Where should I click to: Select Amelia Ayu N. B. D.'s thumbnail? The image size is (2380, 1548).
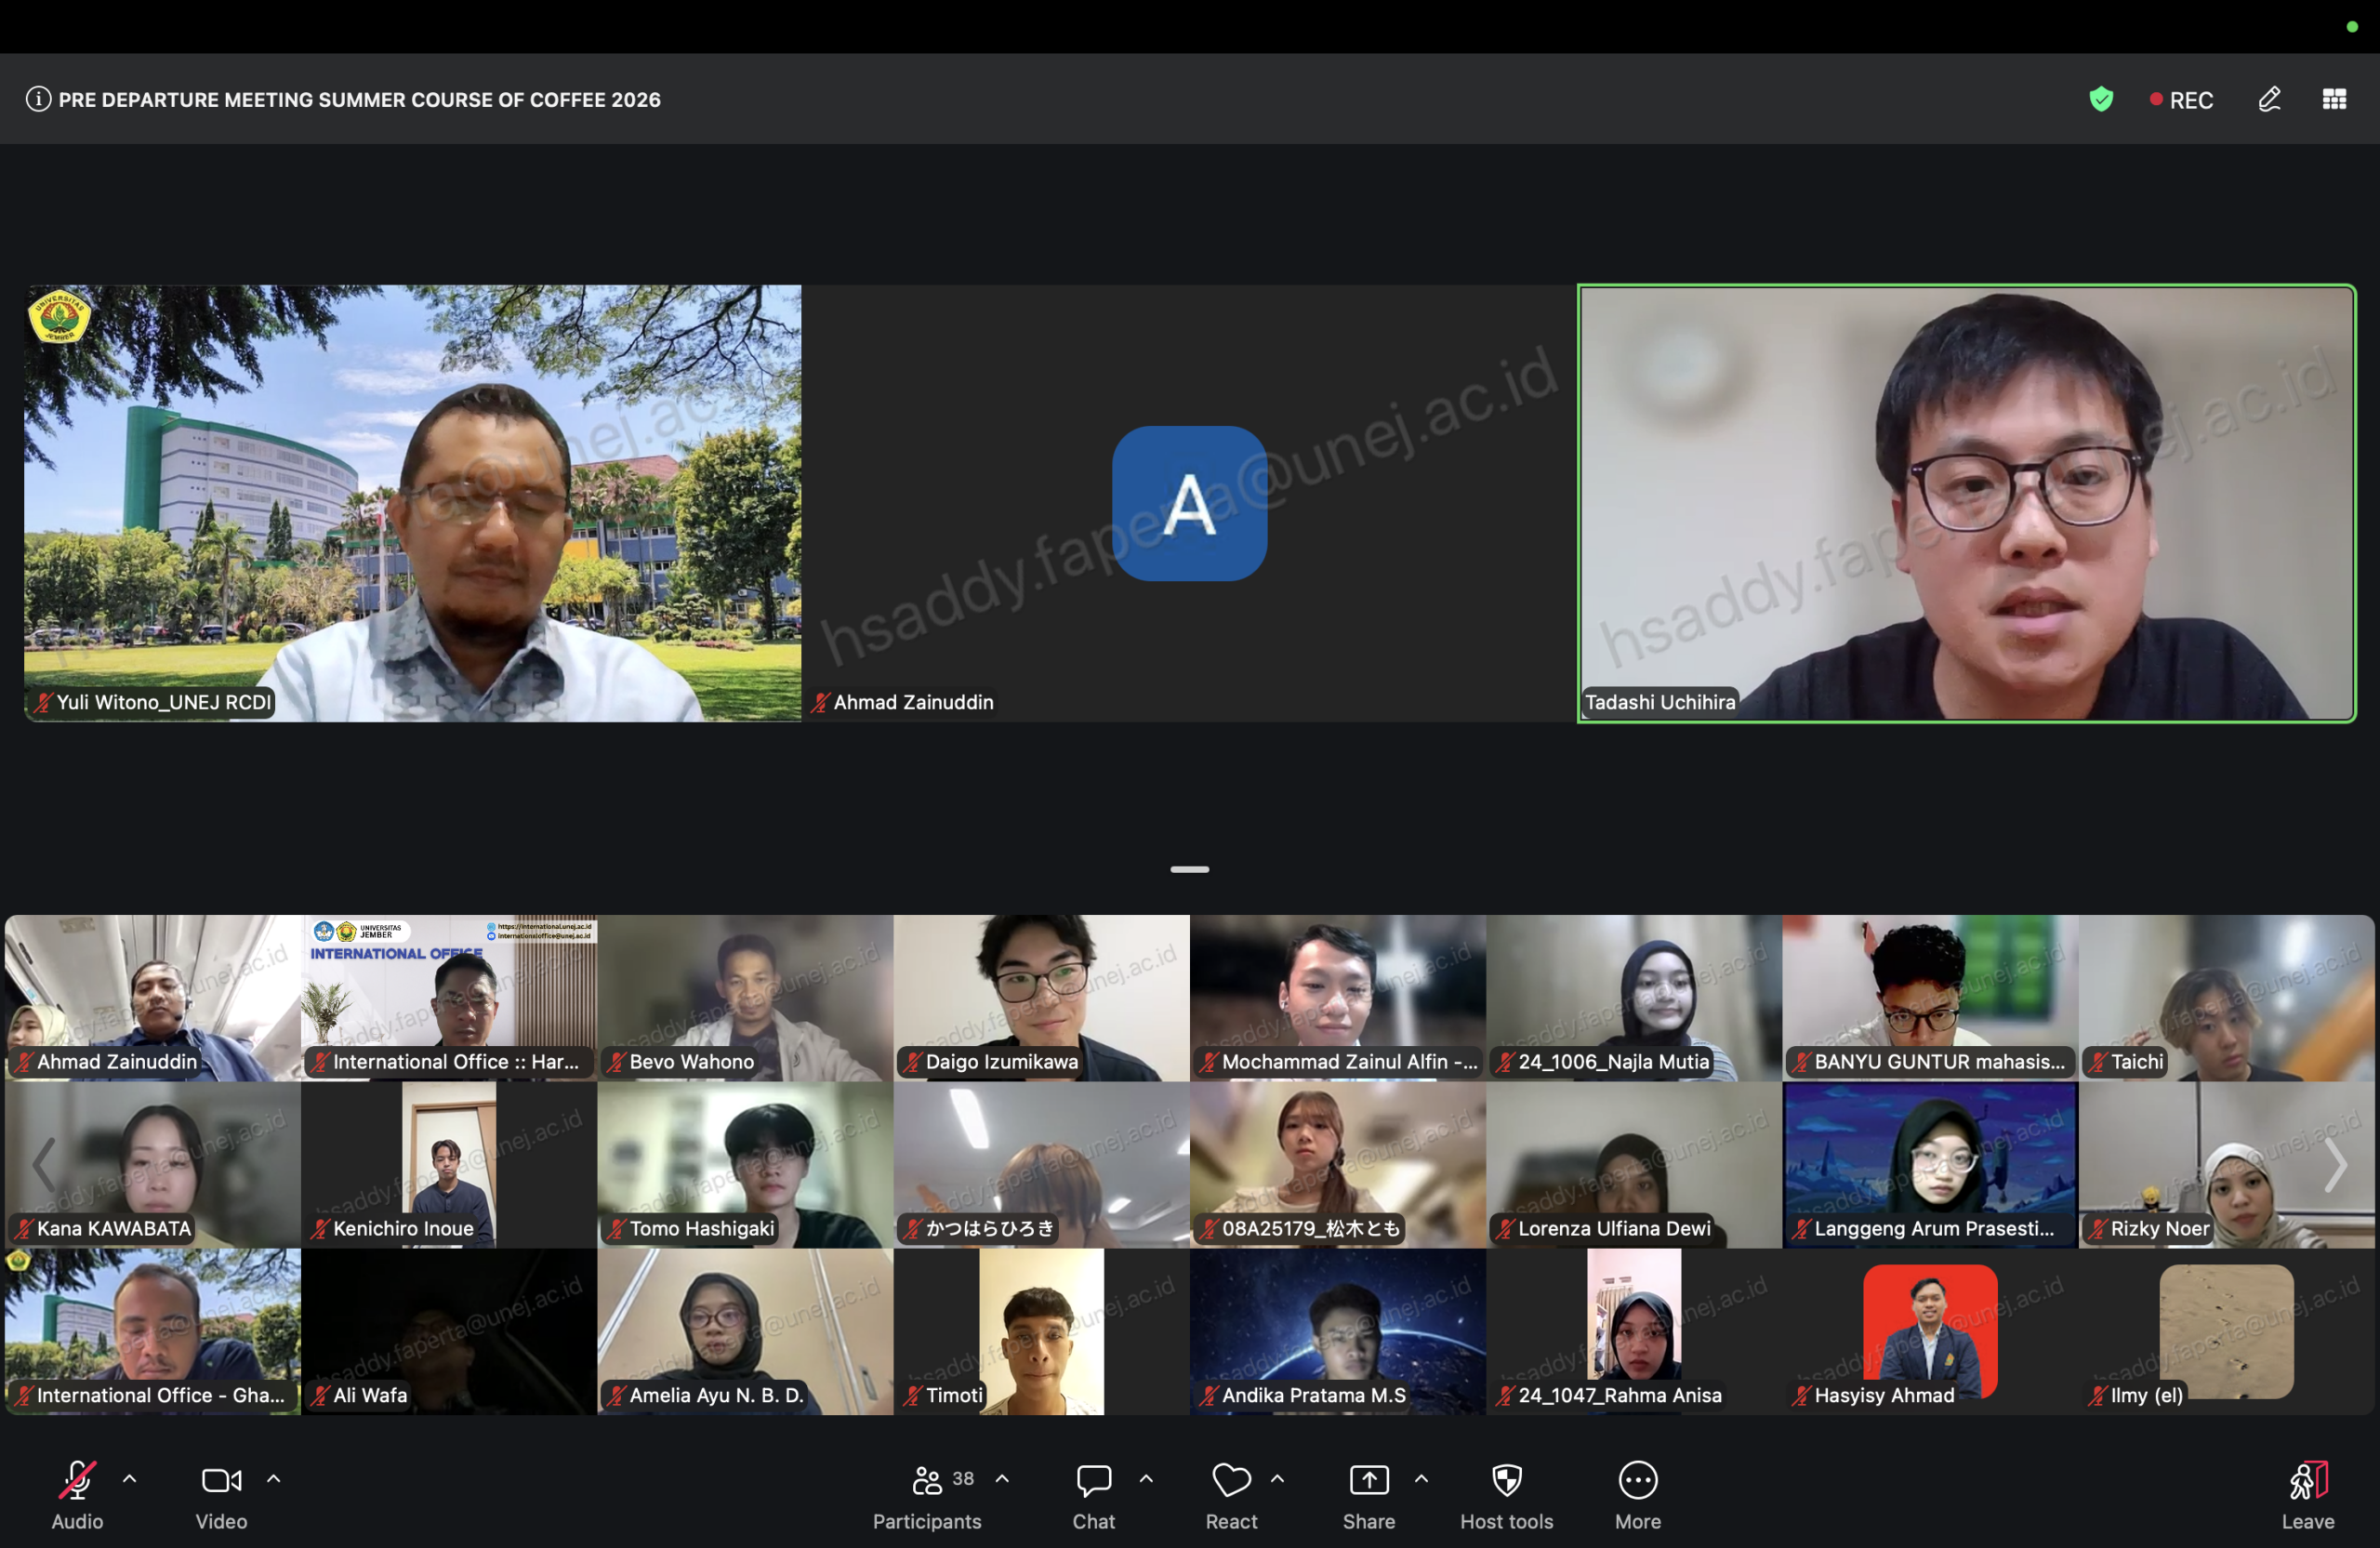click(746, 1331)
